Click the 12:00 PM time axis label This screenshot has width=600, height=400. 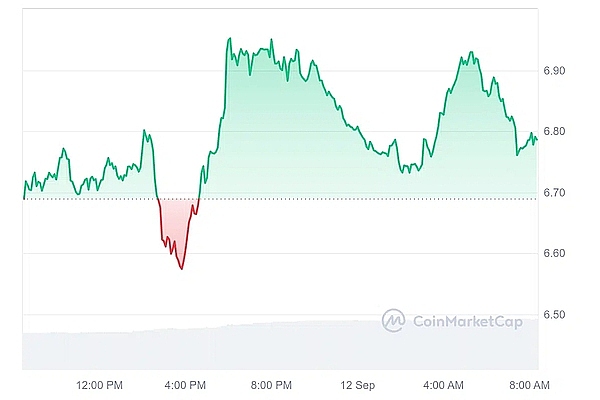100,385
